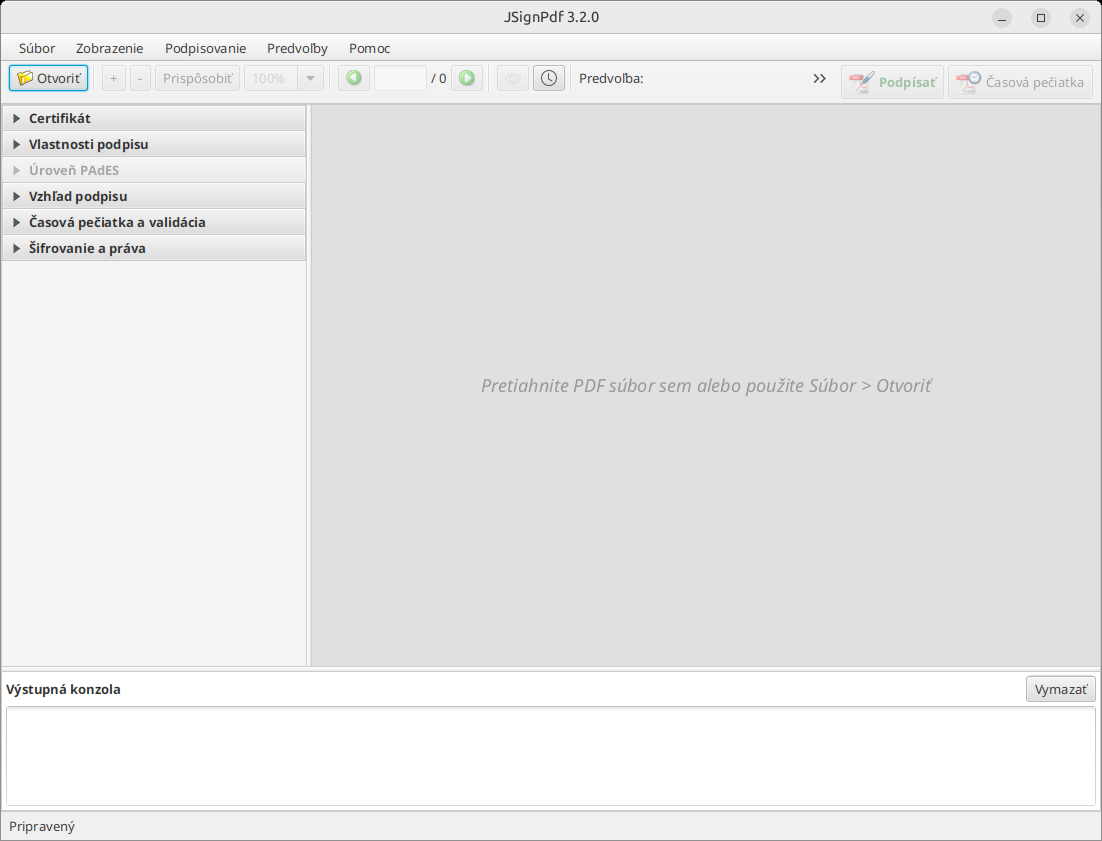Expand the Vzhľad podpisu section

pos(154,196)
